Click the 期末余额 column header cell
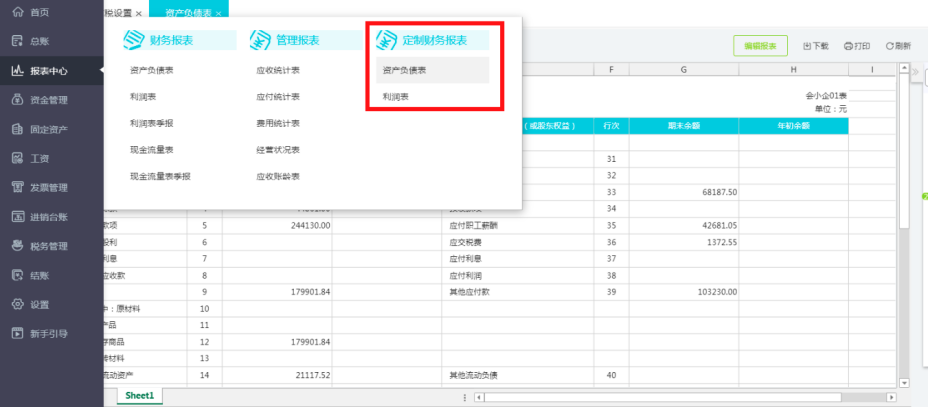 pyautogui.click(x=684, y=126)
